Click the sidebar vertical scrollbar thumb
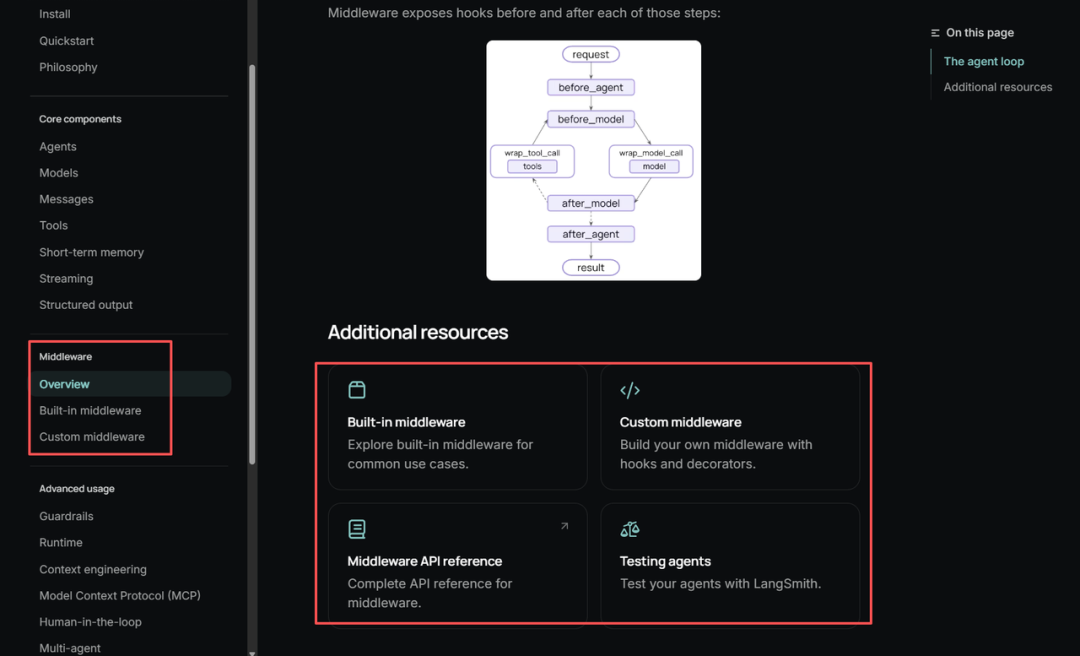This screenshot has width=1080, height=656. tap(252, 265)
